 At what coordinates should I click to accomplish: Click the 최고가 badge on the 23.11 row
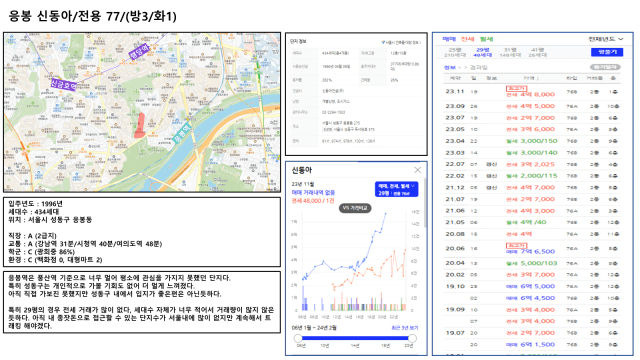(516, 88)
